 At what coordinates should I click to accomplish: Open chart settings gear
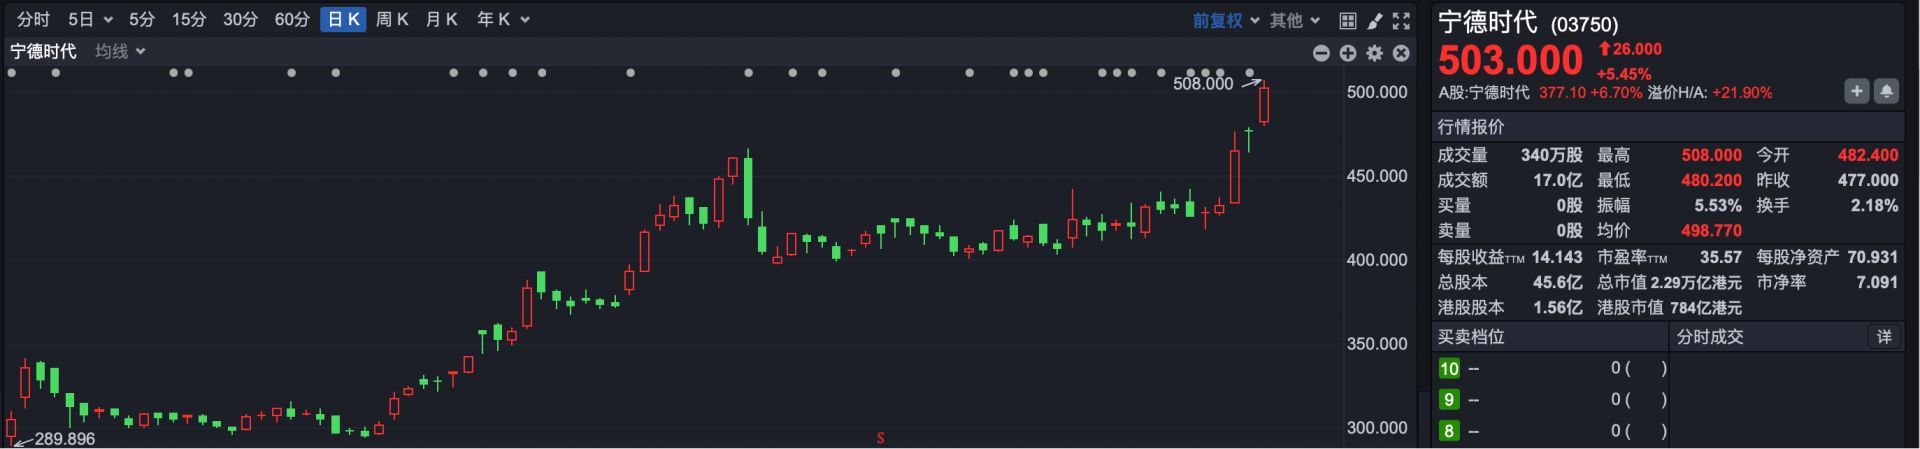(1375, 53)
